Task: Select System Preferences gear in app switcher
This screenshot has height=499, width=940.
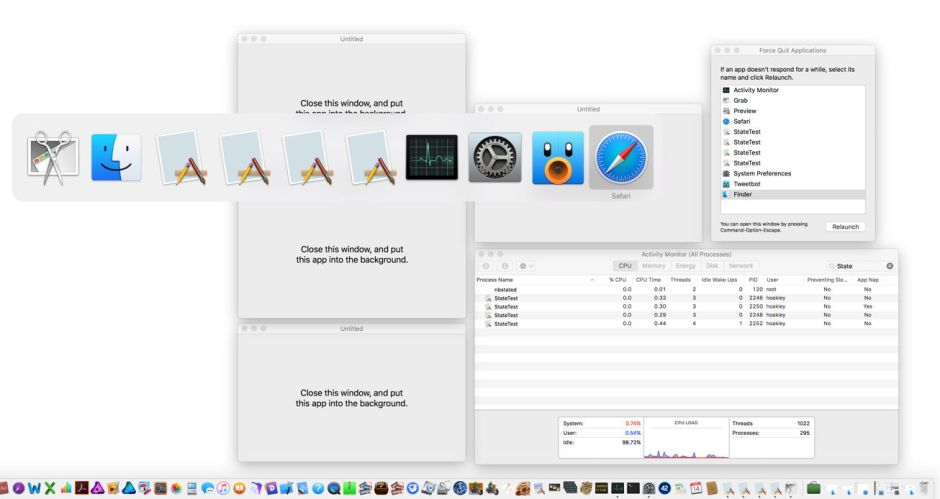Action: point(495,157)
